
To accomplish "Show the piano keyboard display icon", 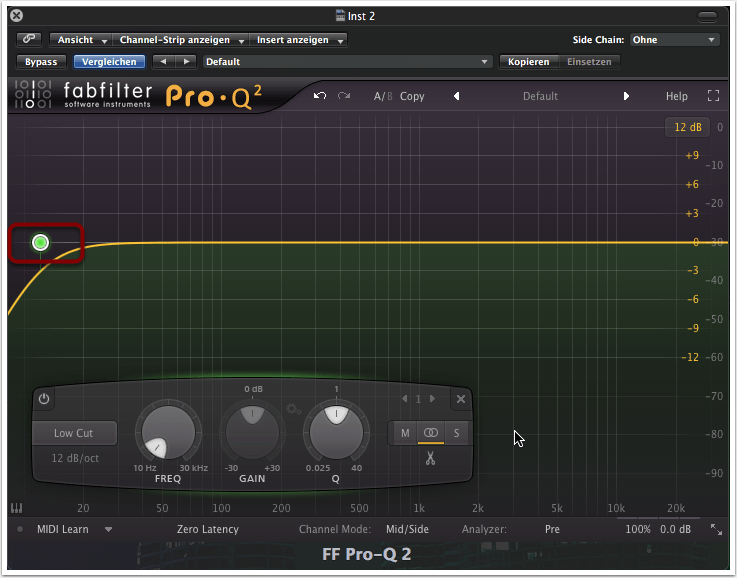I will pos(17,508).
